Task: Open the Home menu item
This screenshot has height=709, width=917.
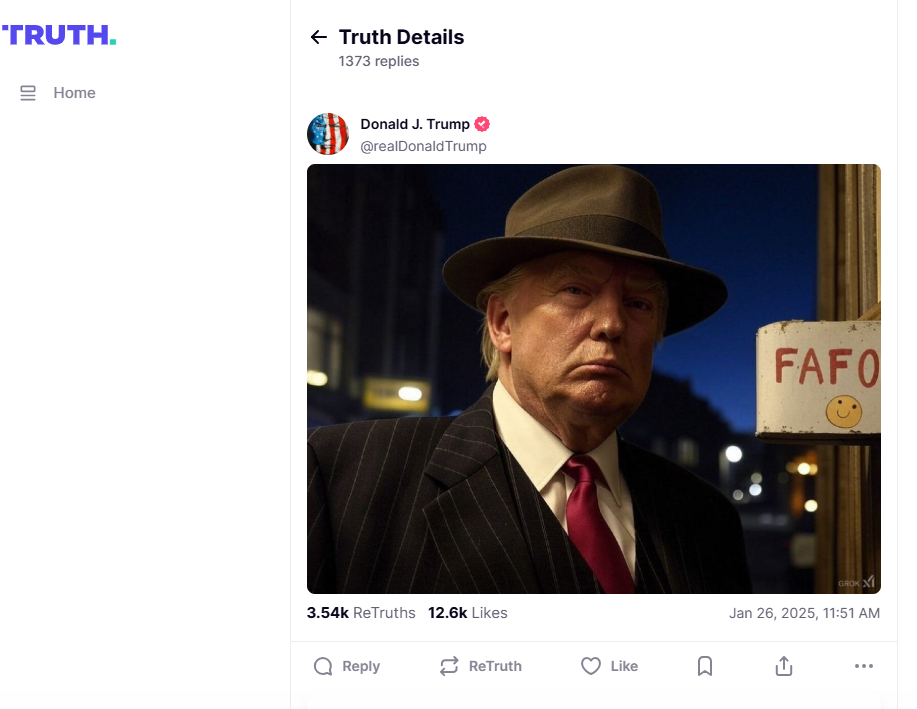Action: [74, 93]
